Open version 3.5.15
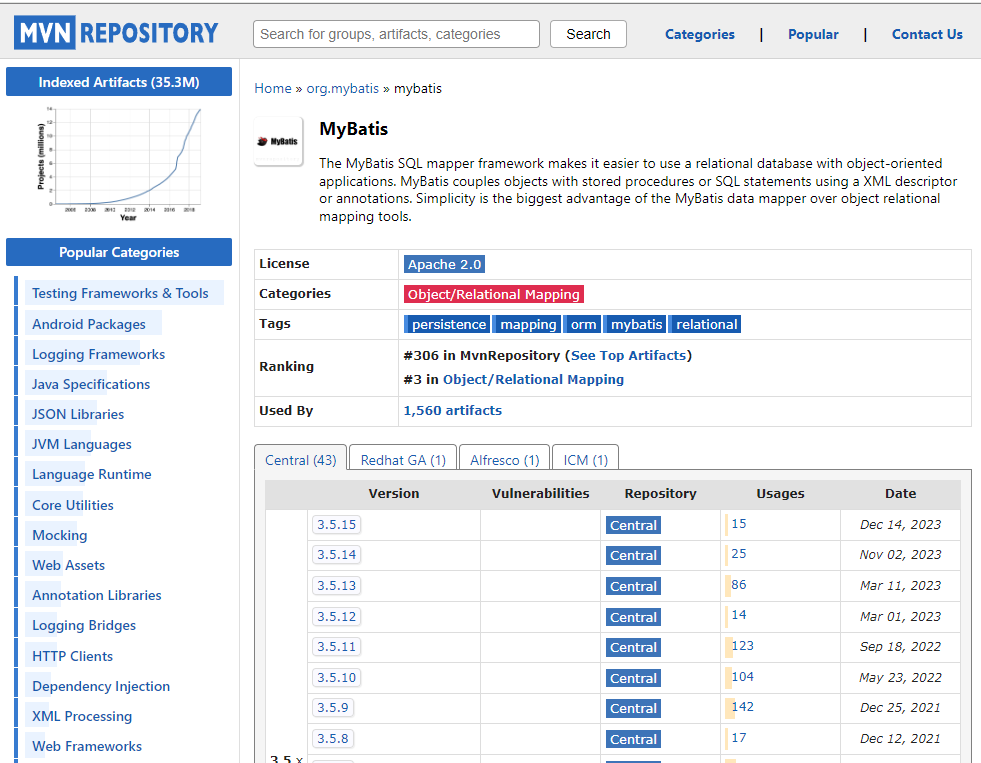The width and height of the screenshot is (981, 763). tap(337, 525)
